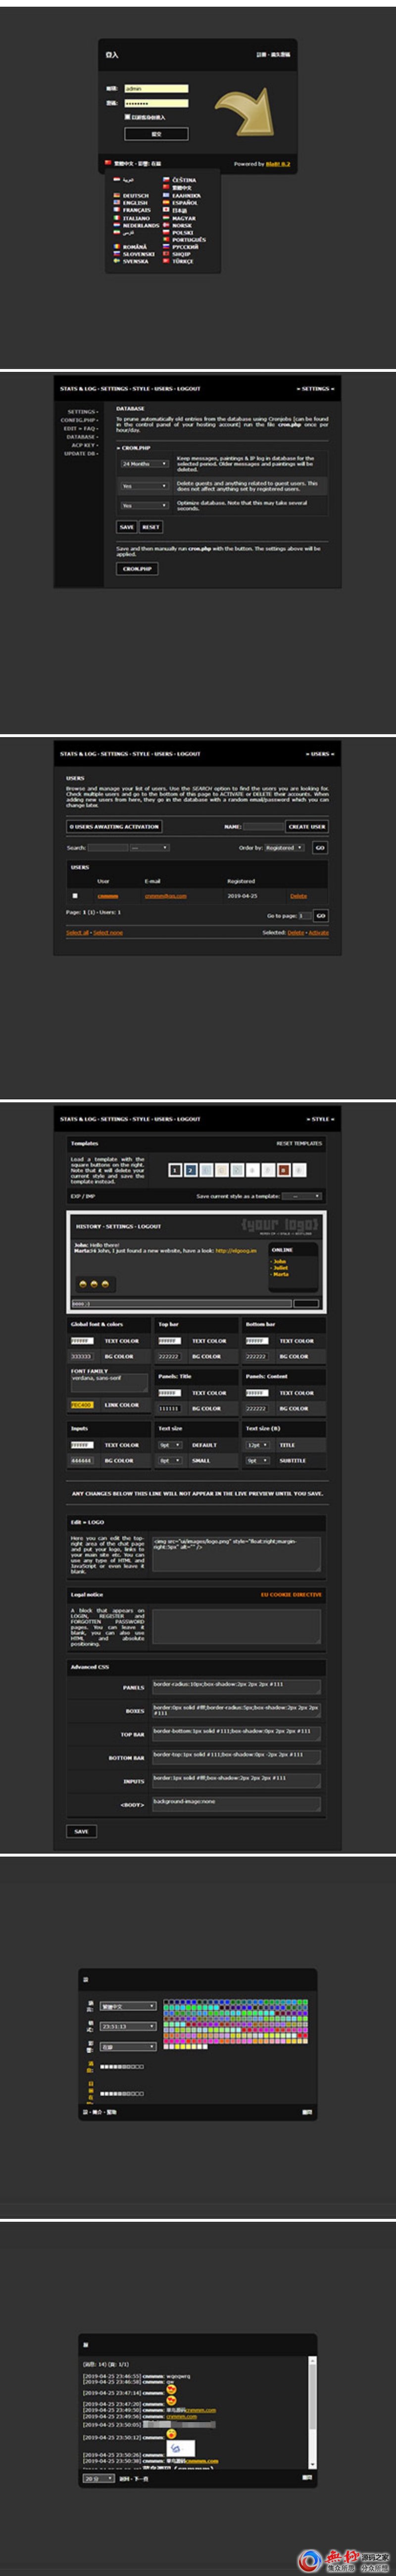396x2576 pixels.
Task: Click the Svenska flag icon
Action: click(117, 261)
